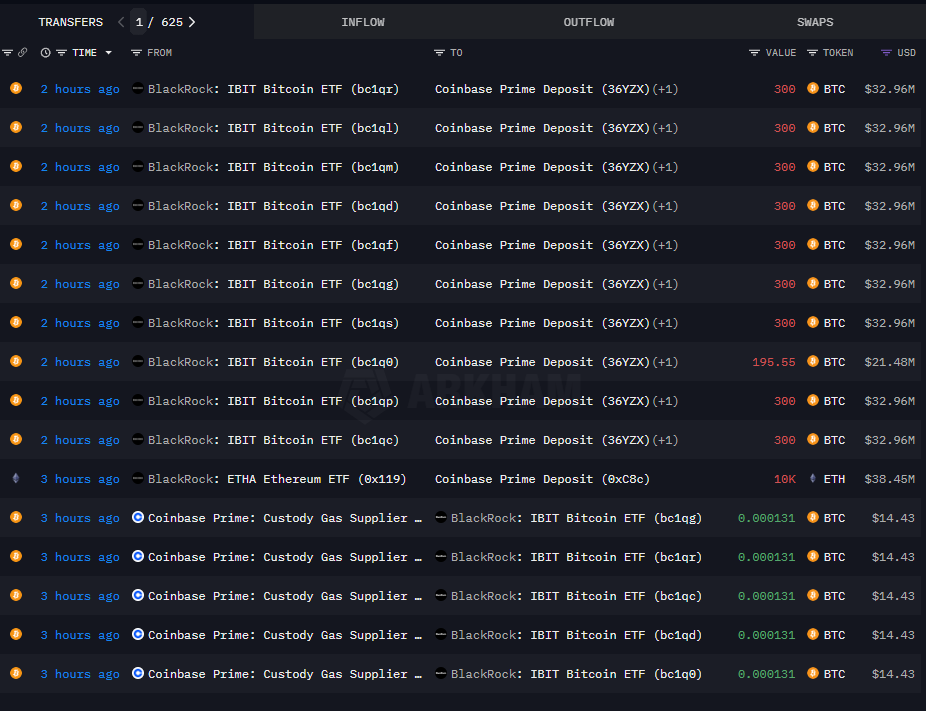Open the VALUE column filter
Viewport: 926px width, 711px height.
(754, 53)
